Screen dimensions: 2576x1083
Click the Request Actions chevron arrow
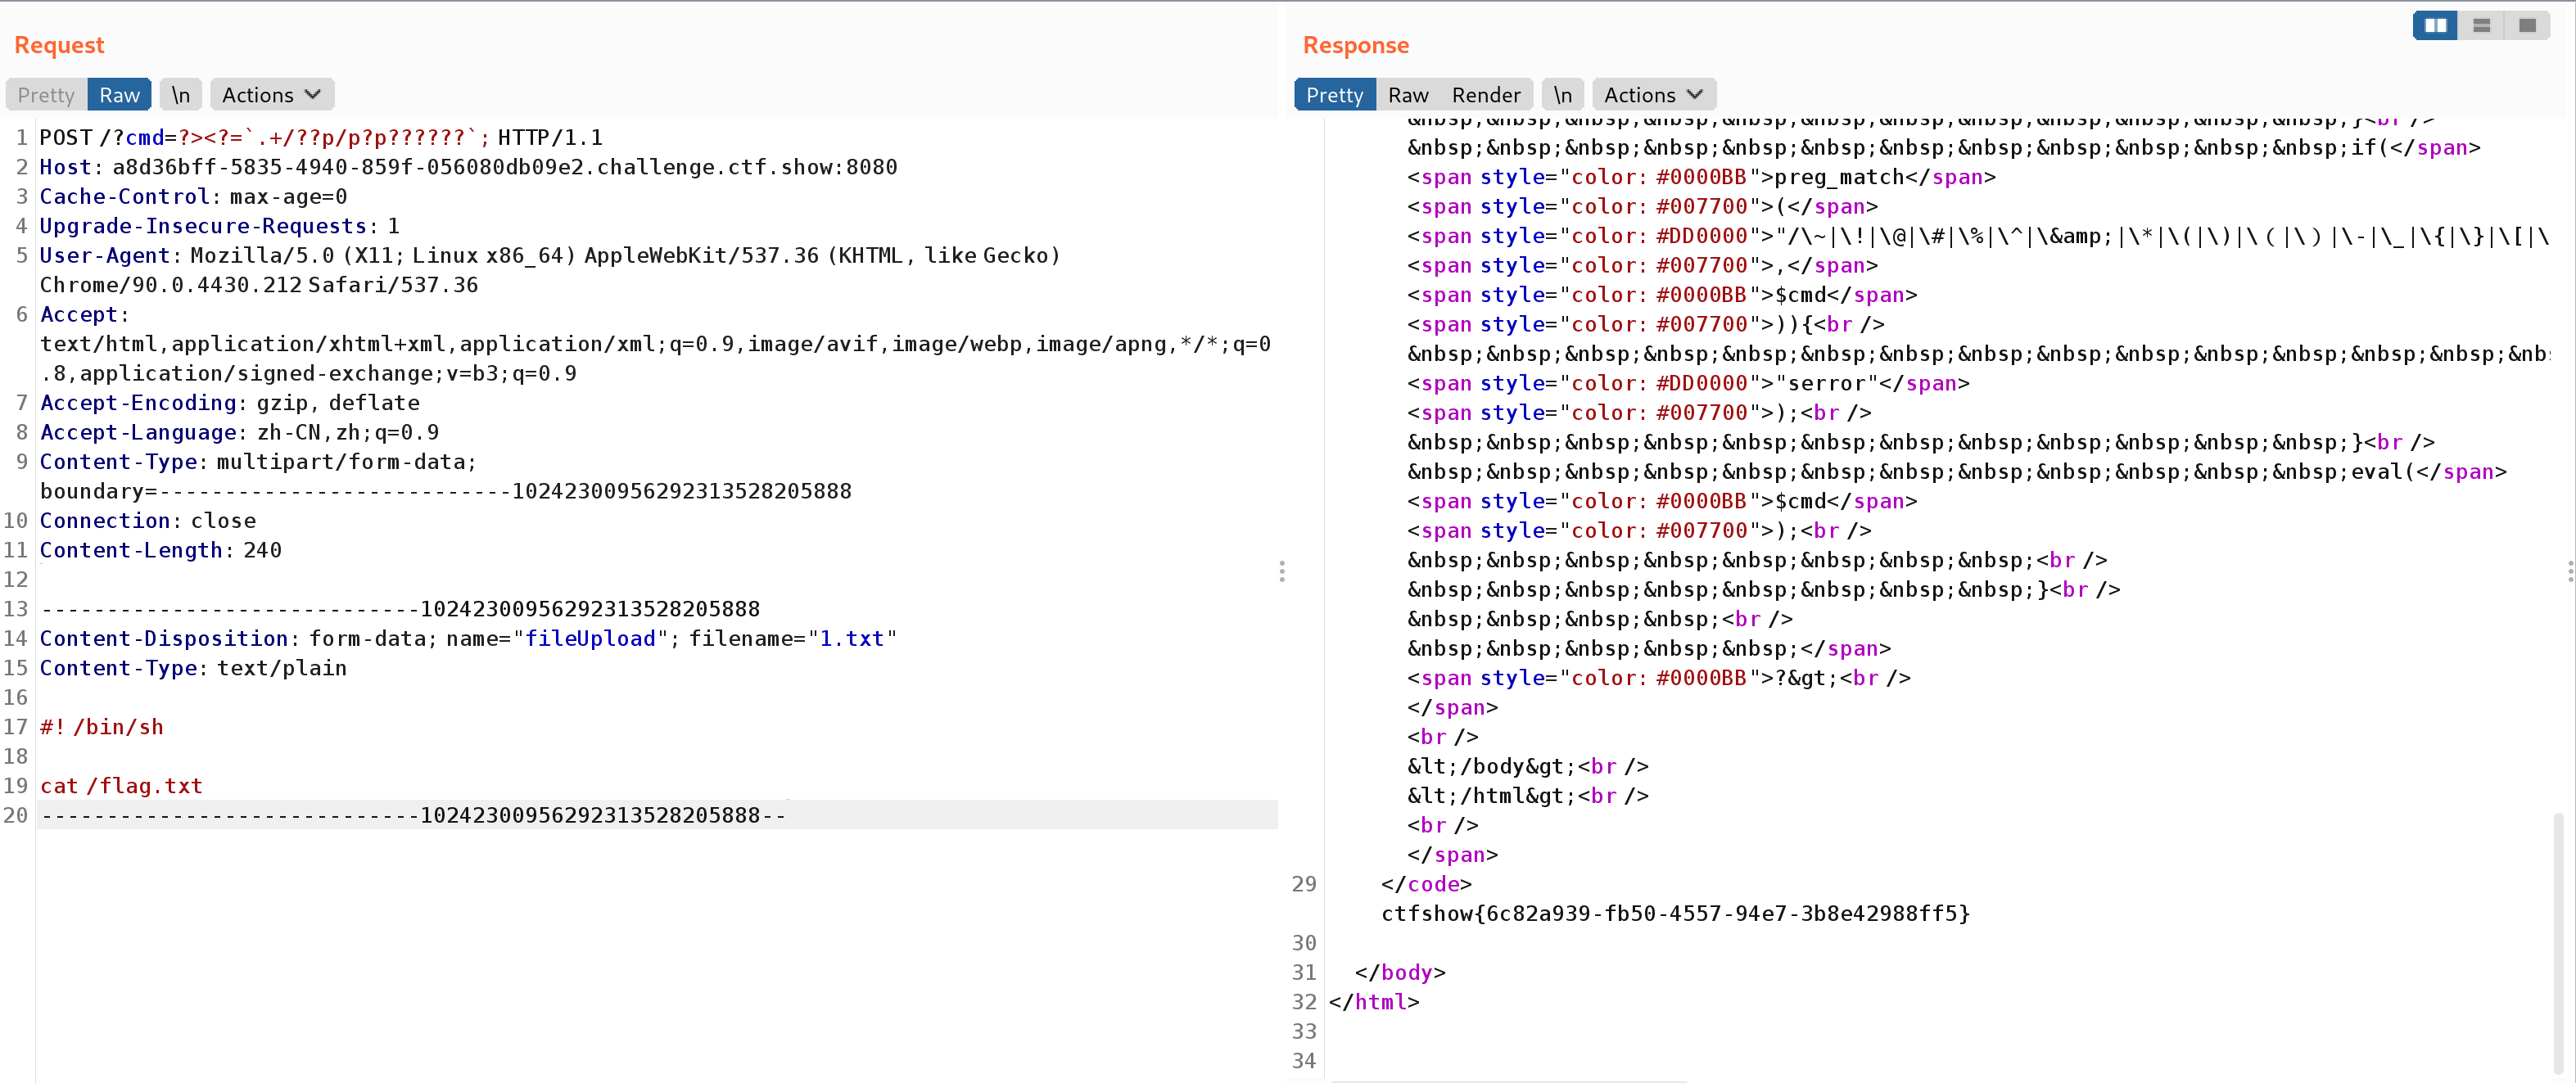click(313, 95)
